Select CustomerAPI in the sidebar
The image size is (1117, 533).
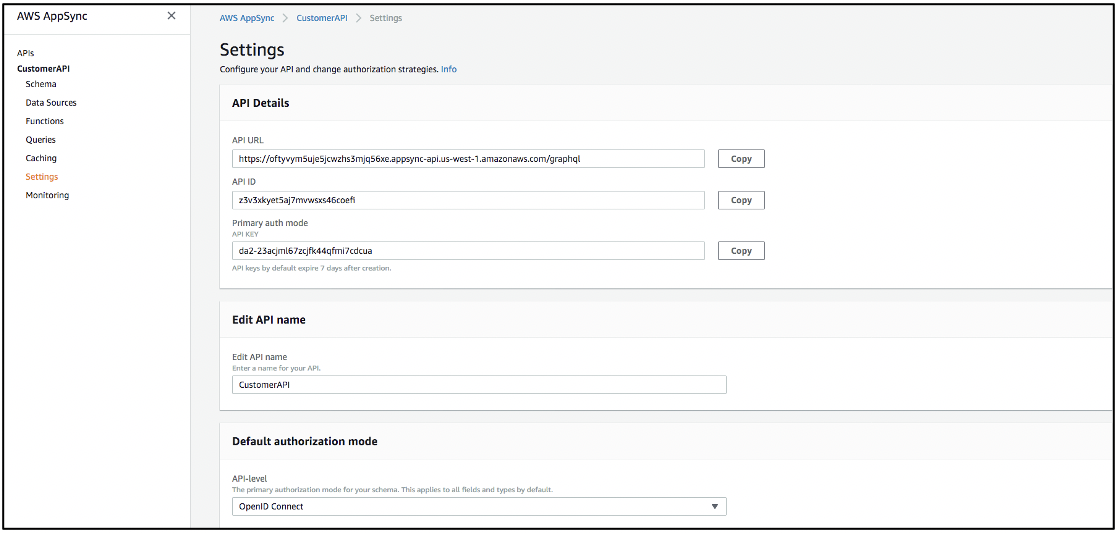point(44,68)
